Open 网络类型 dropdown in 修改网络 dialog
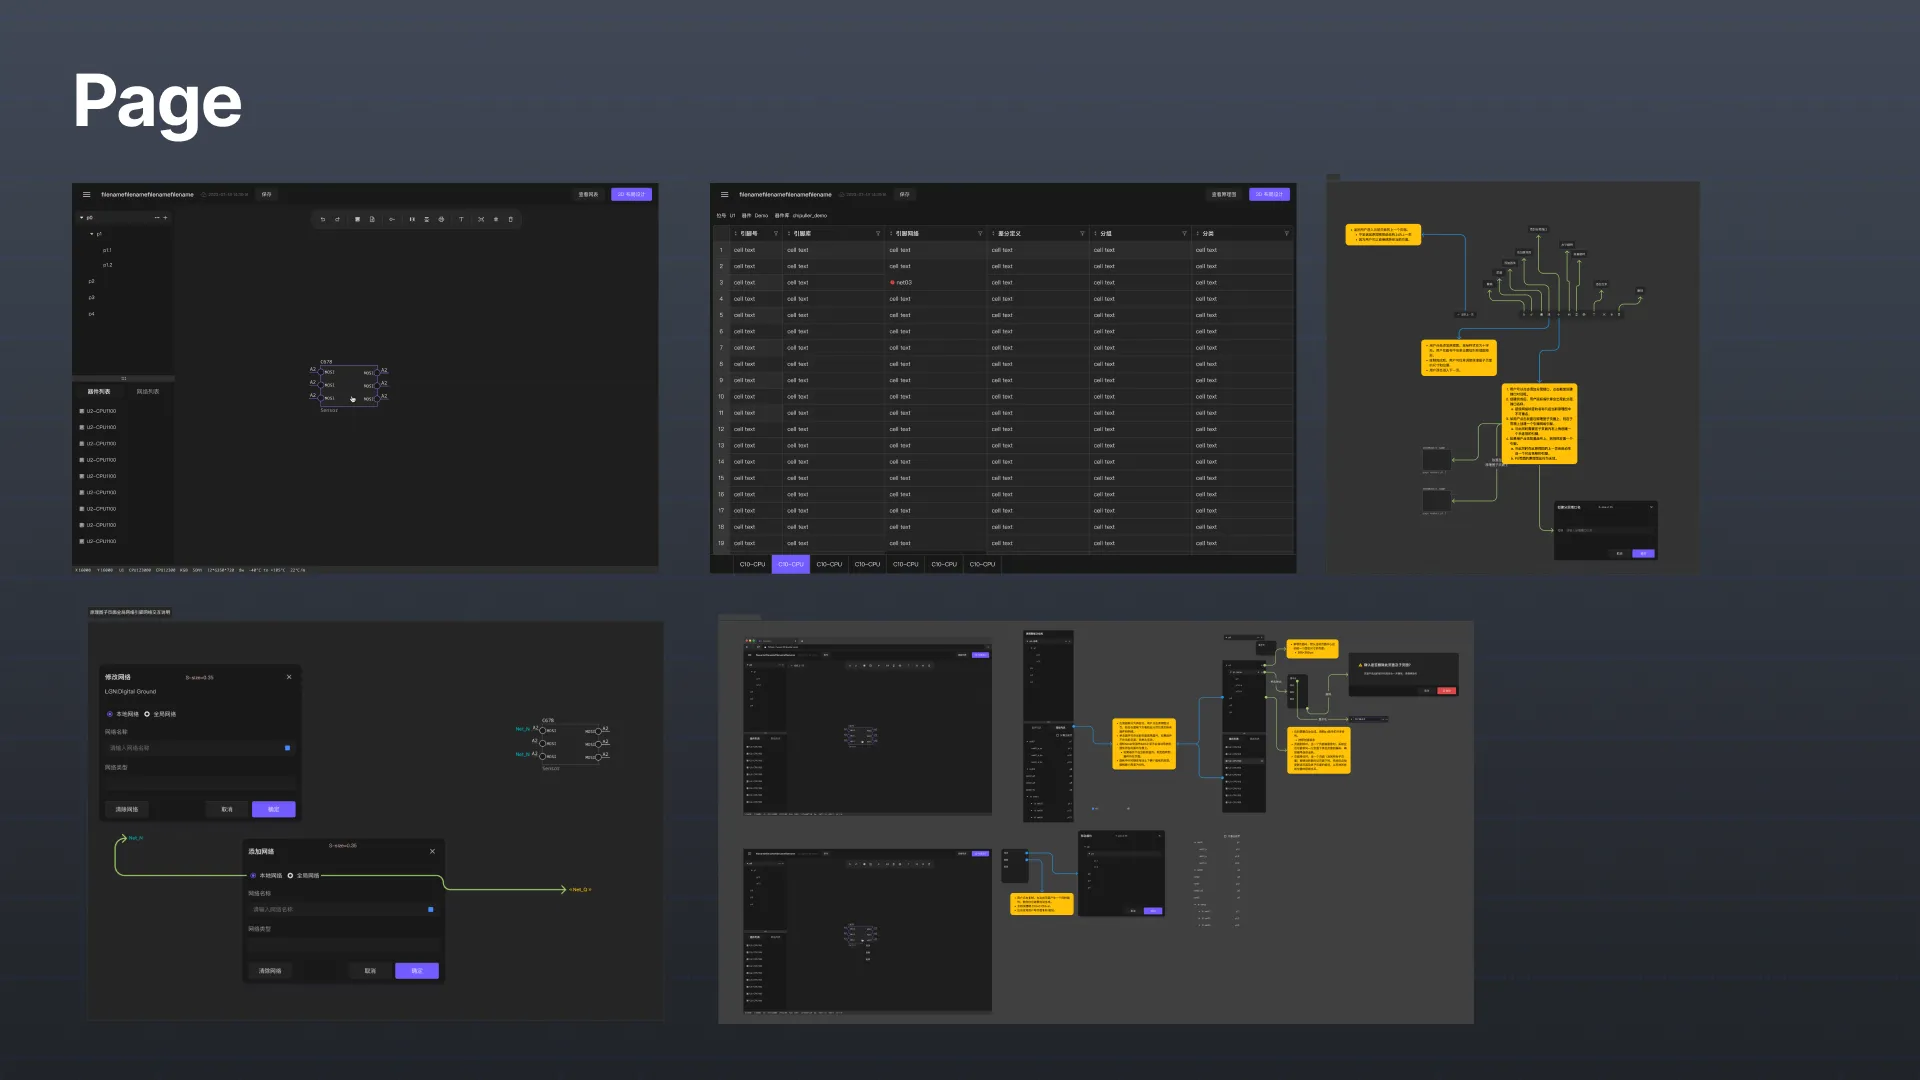 click(x=200, y=783)
